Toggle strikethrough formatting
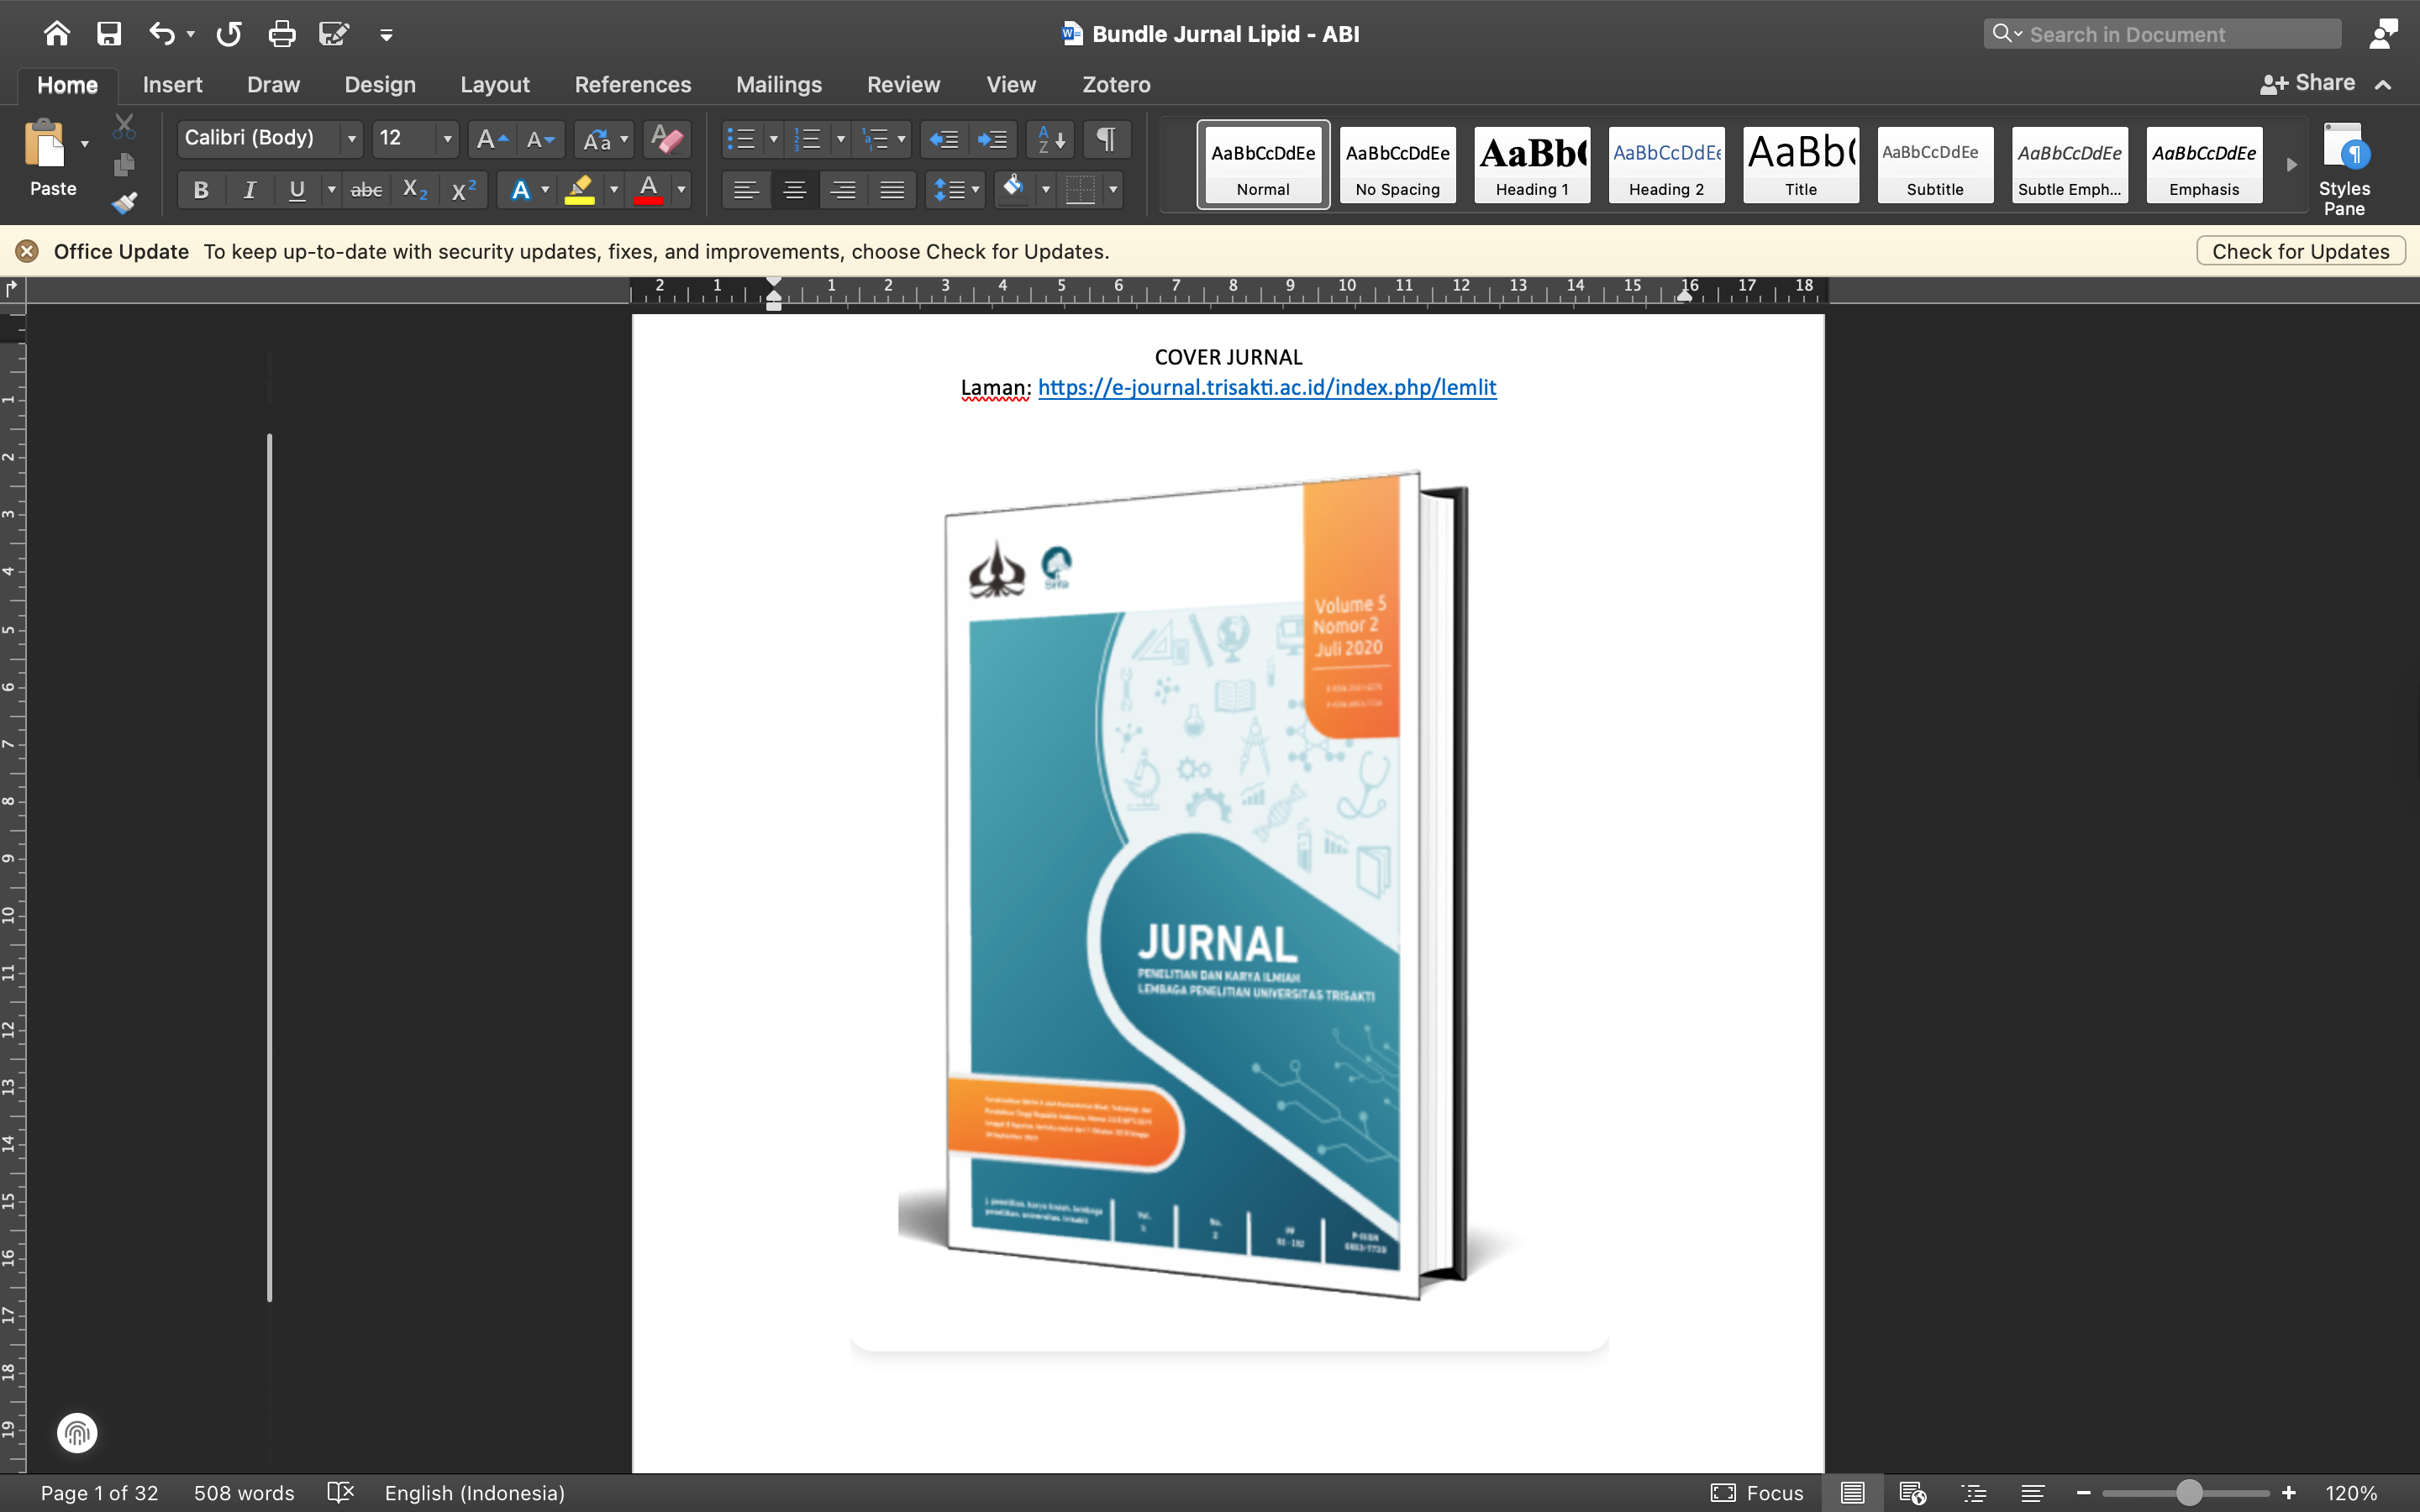The height and width of the screenshot is (1512, 2420). [x=366, y=190]
